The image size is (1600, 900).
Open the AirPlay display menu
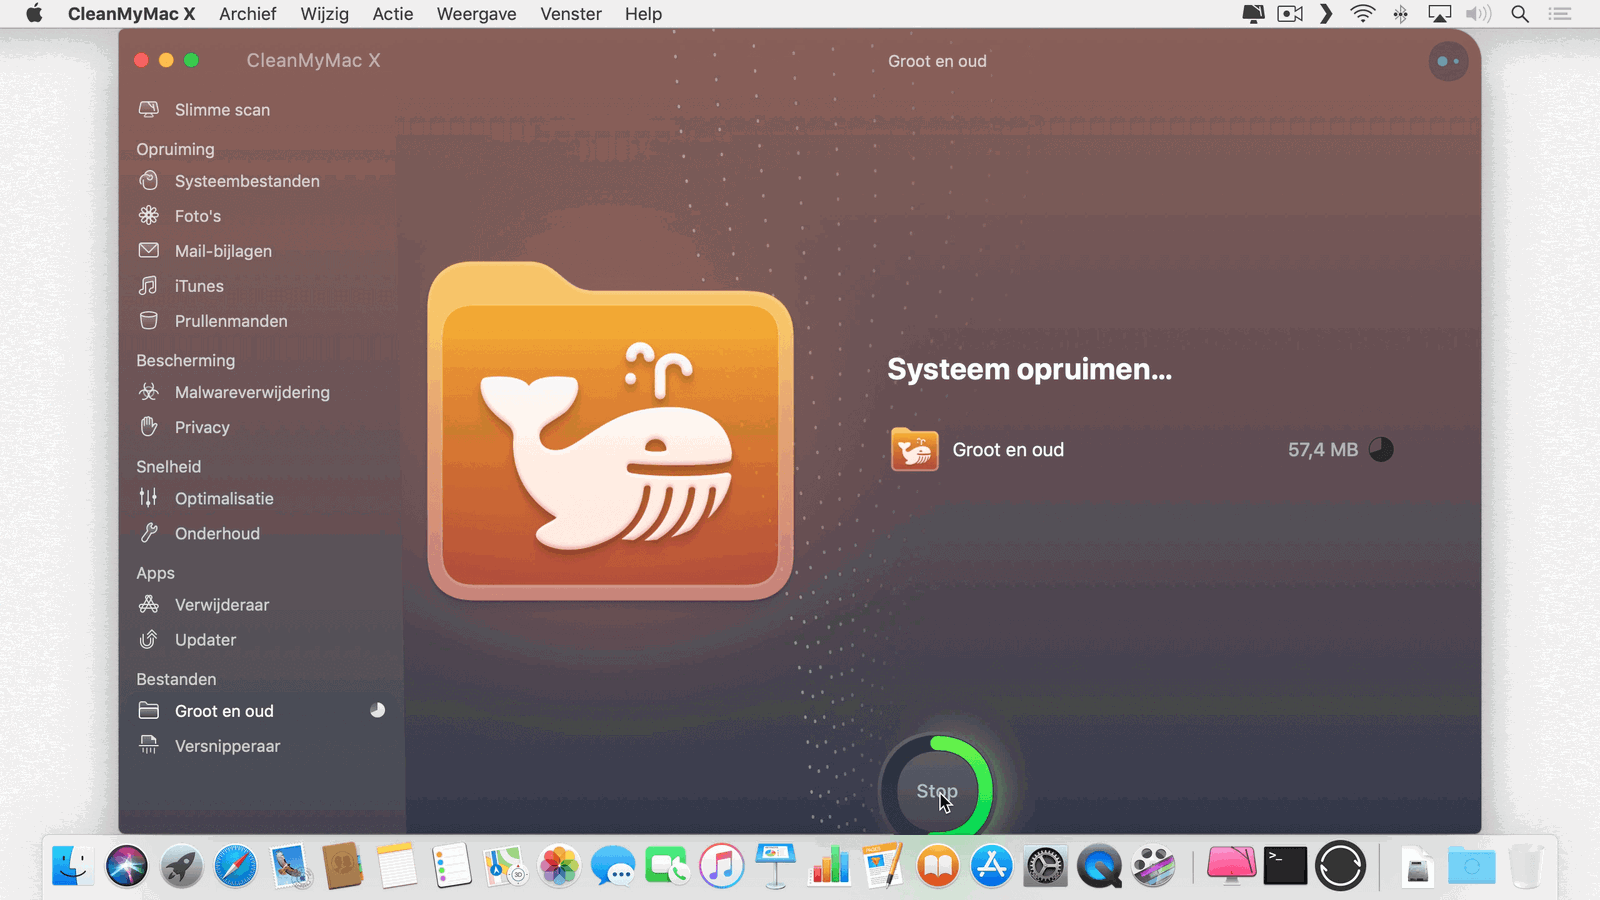coord(1439,14)
